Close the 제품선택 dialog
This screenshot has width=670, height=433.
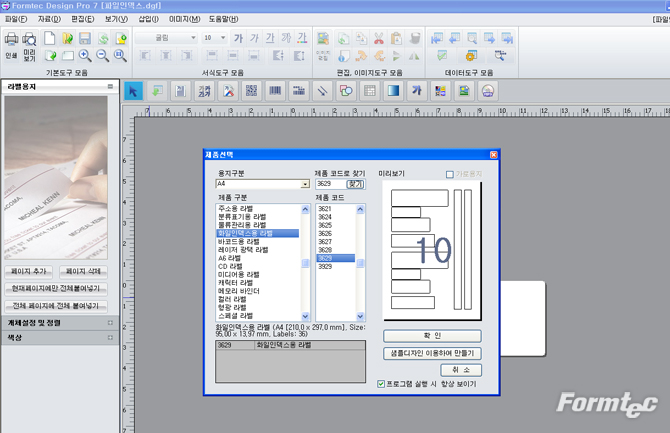[494, 155]
